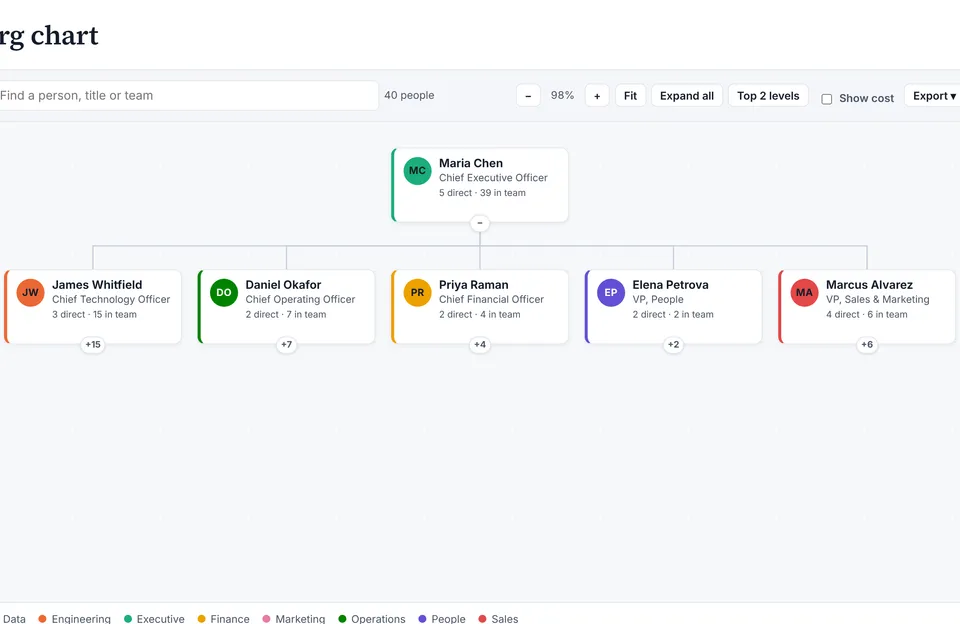The image size is (960, 624).
Task: Select the Daniel Okafor name text
Action: coord(283,285)
